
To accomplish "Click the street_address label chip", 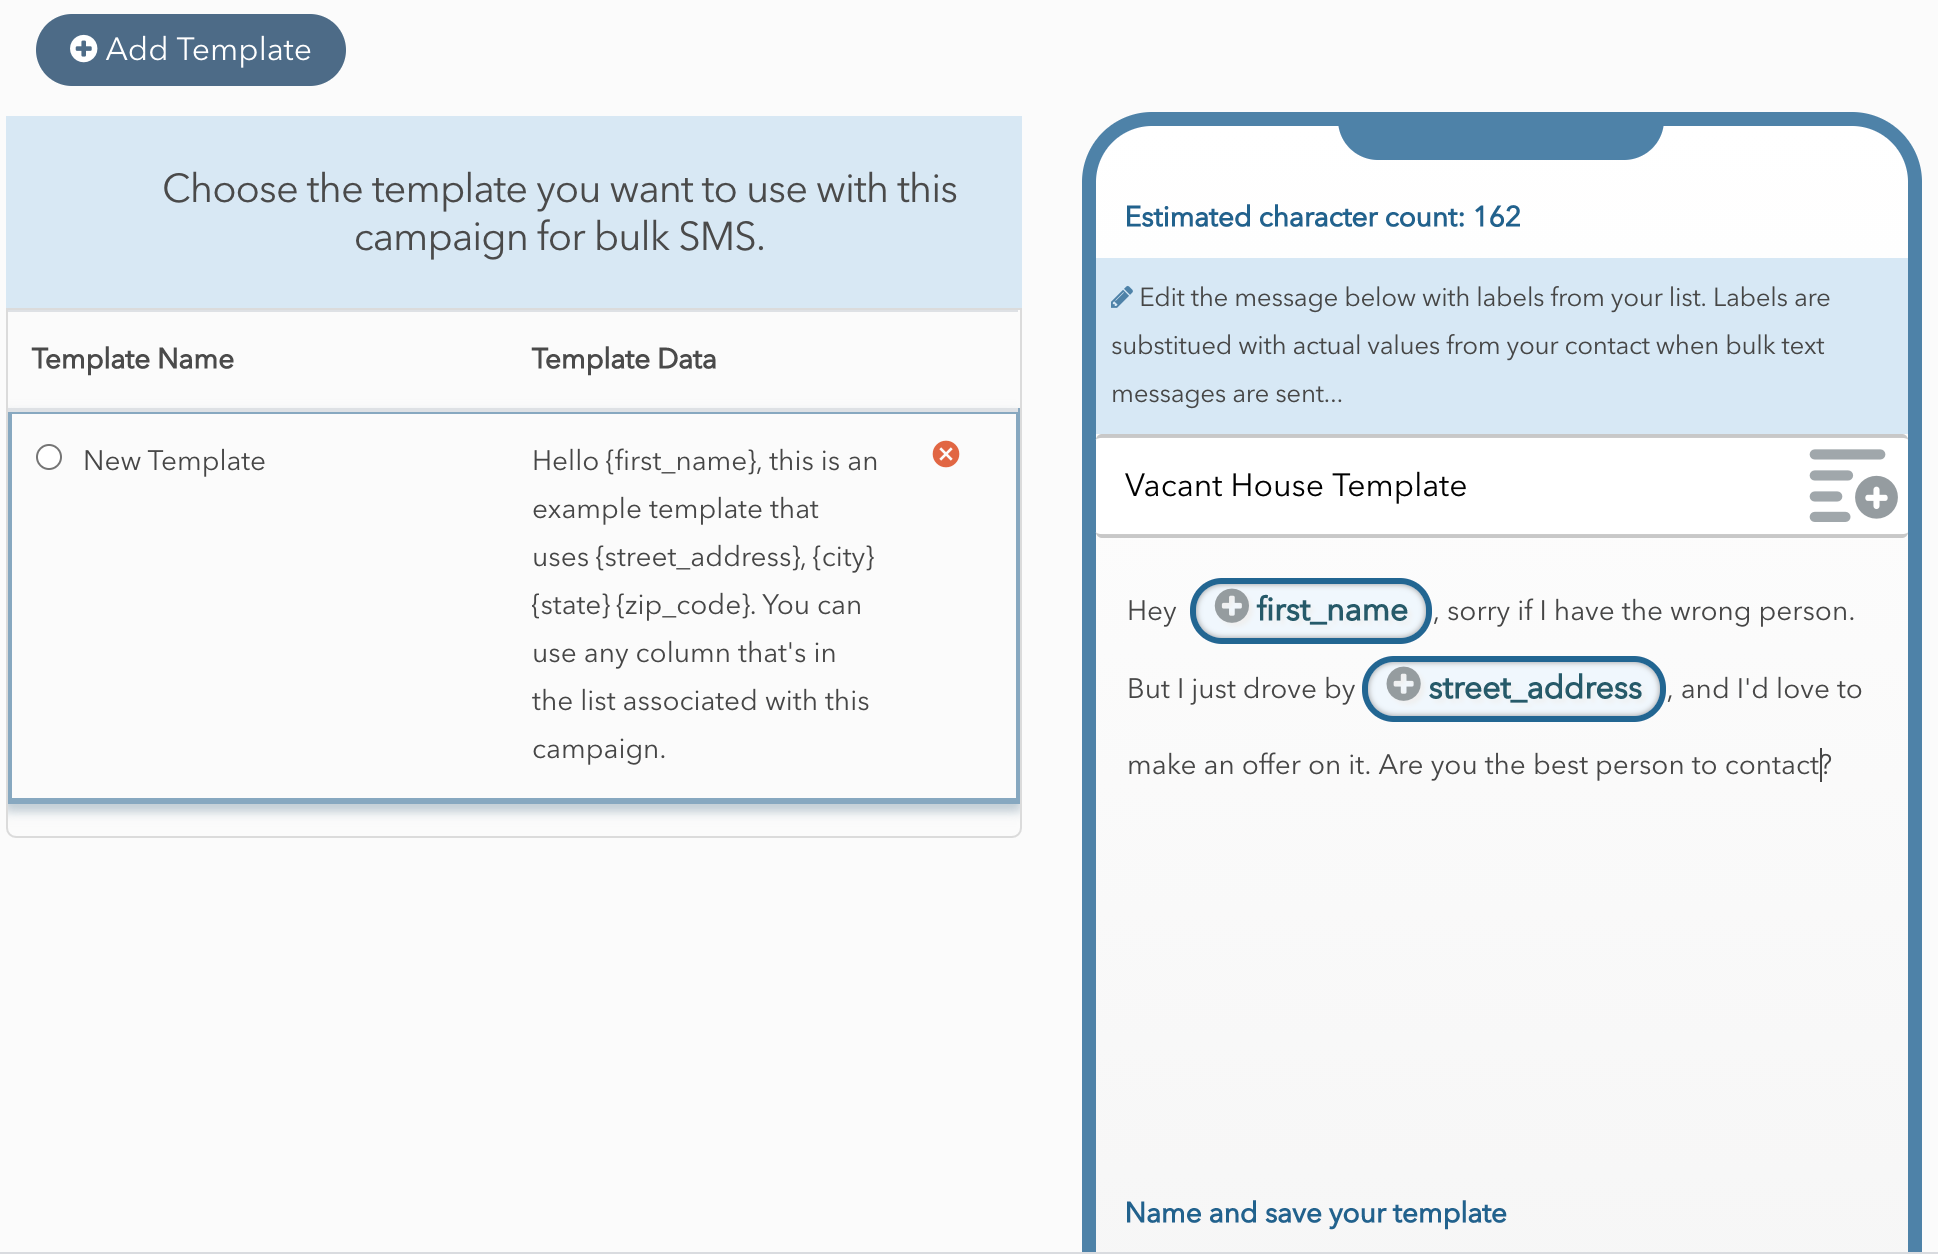I will 1514,688.
